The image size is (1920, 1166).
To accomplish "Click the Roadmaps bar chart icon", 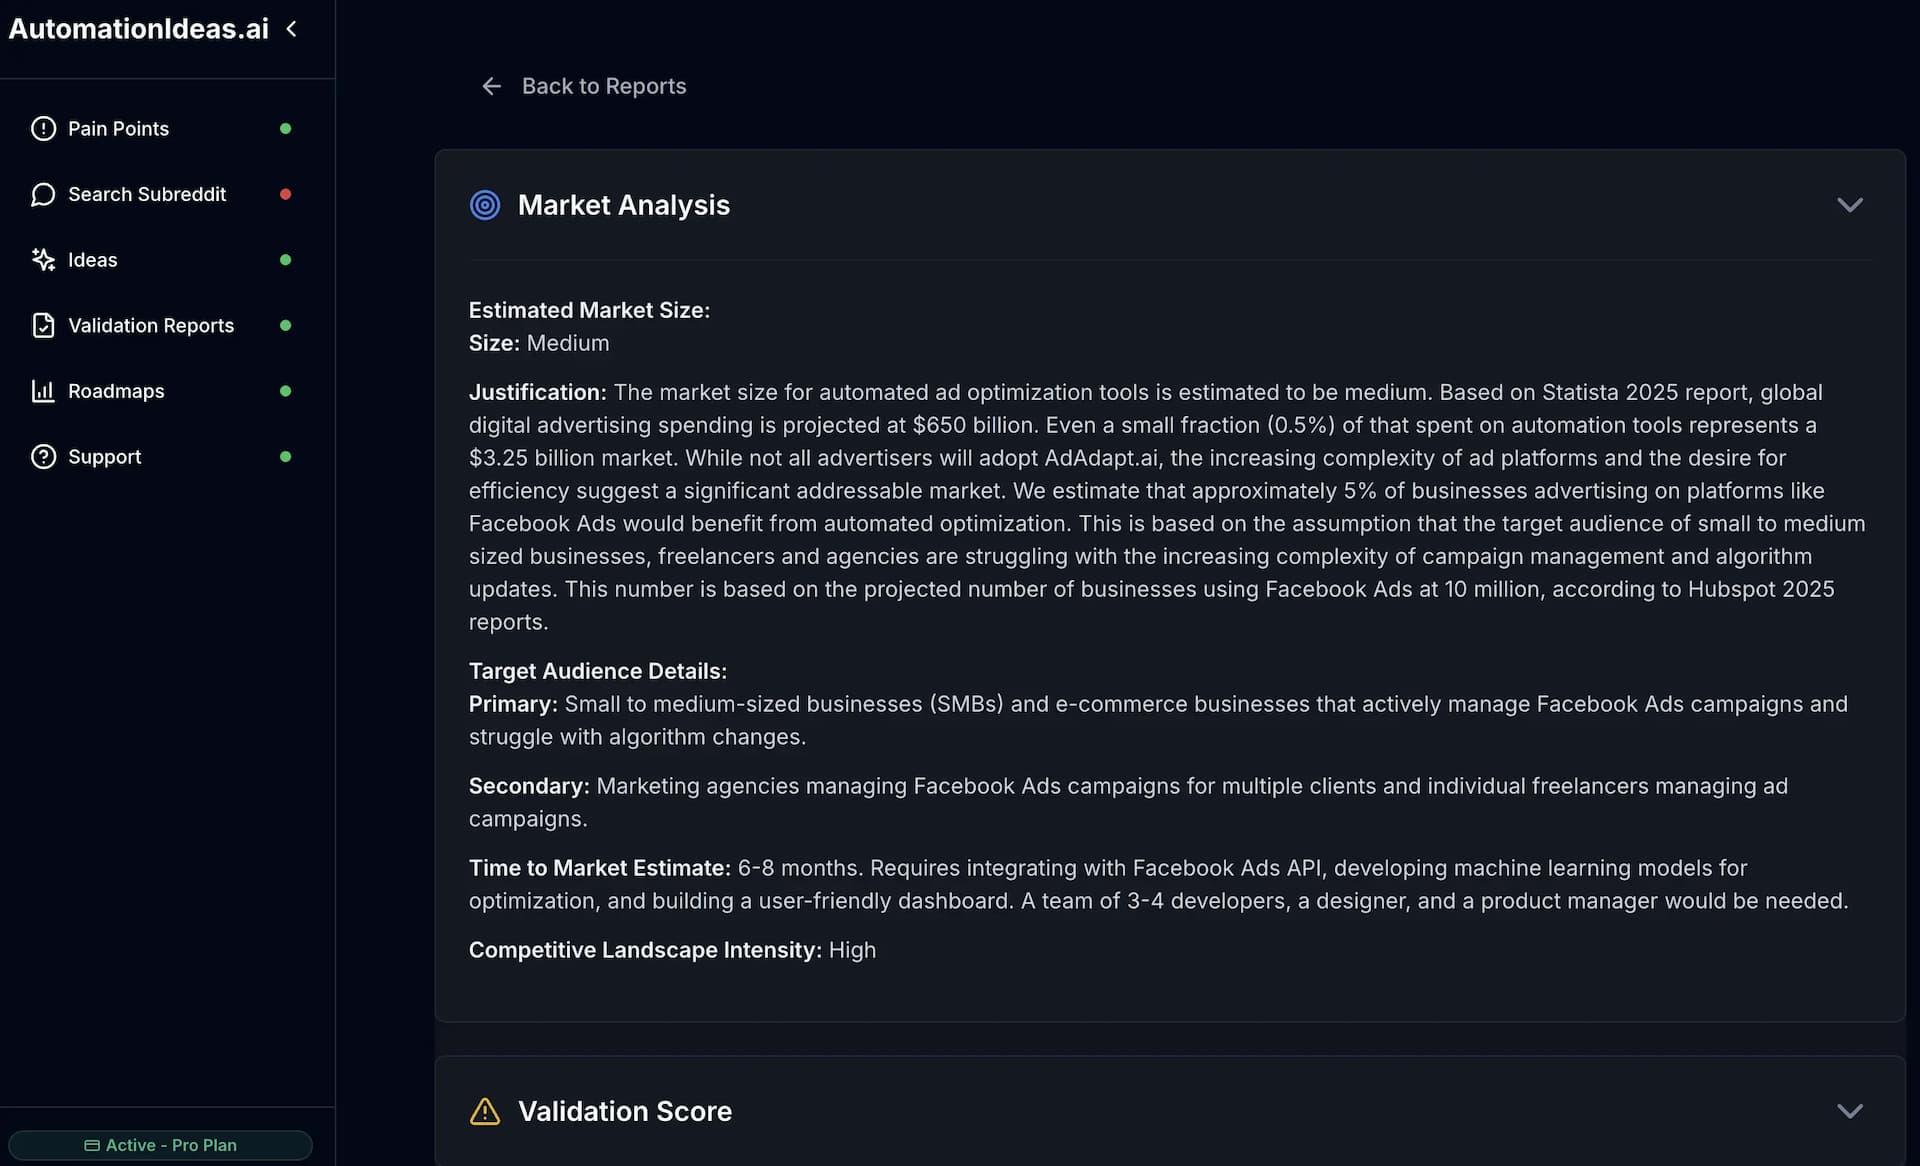I will (x=43, y=390).
